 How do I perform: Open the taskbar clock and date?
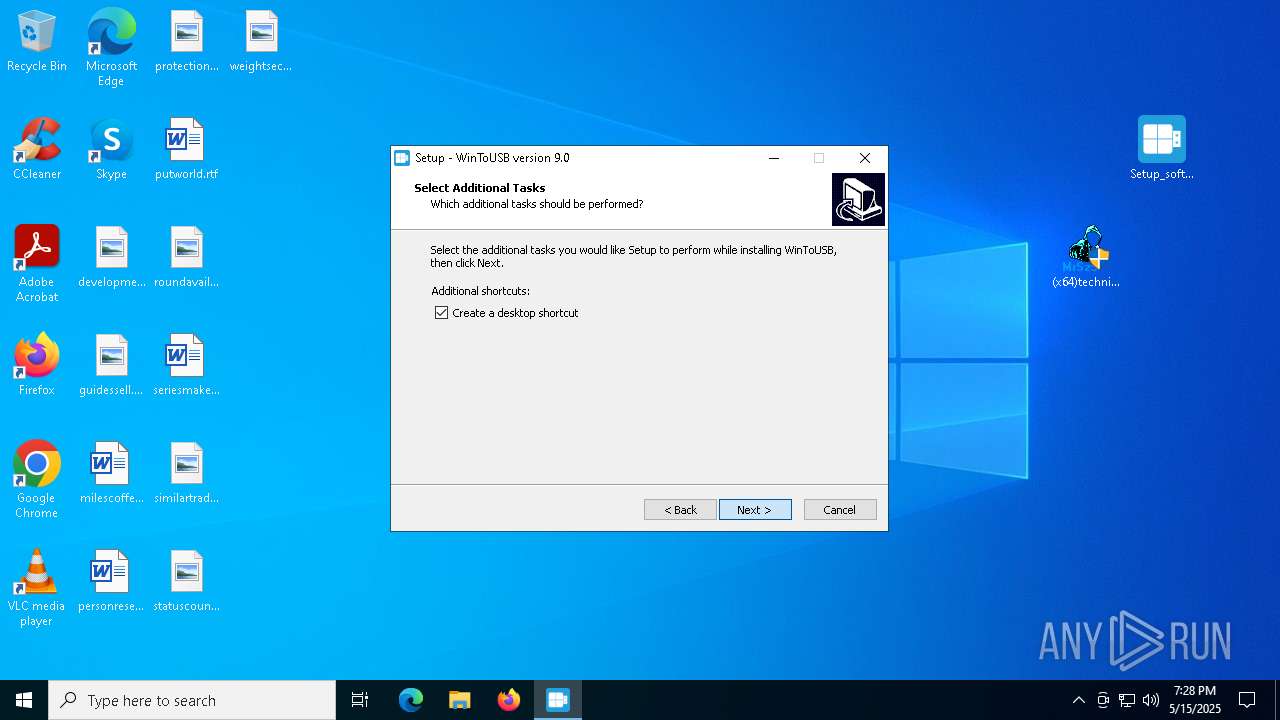tap(1195, 700)
